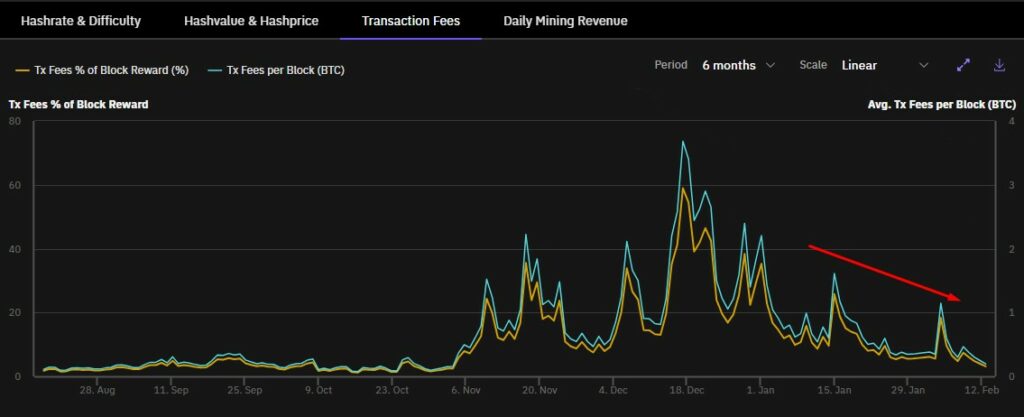Toggle Tx Fees % of Block Reward series
This screenshot has height=417, width=1024.
pos(102,70)
